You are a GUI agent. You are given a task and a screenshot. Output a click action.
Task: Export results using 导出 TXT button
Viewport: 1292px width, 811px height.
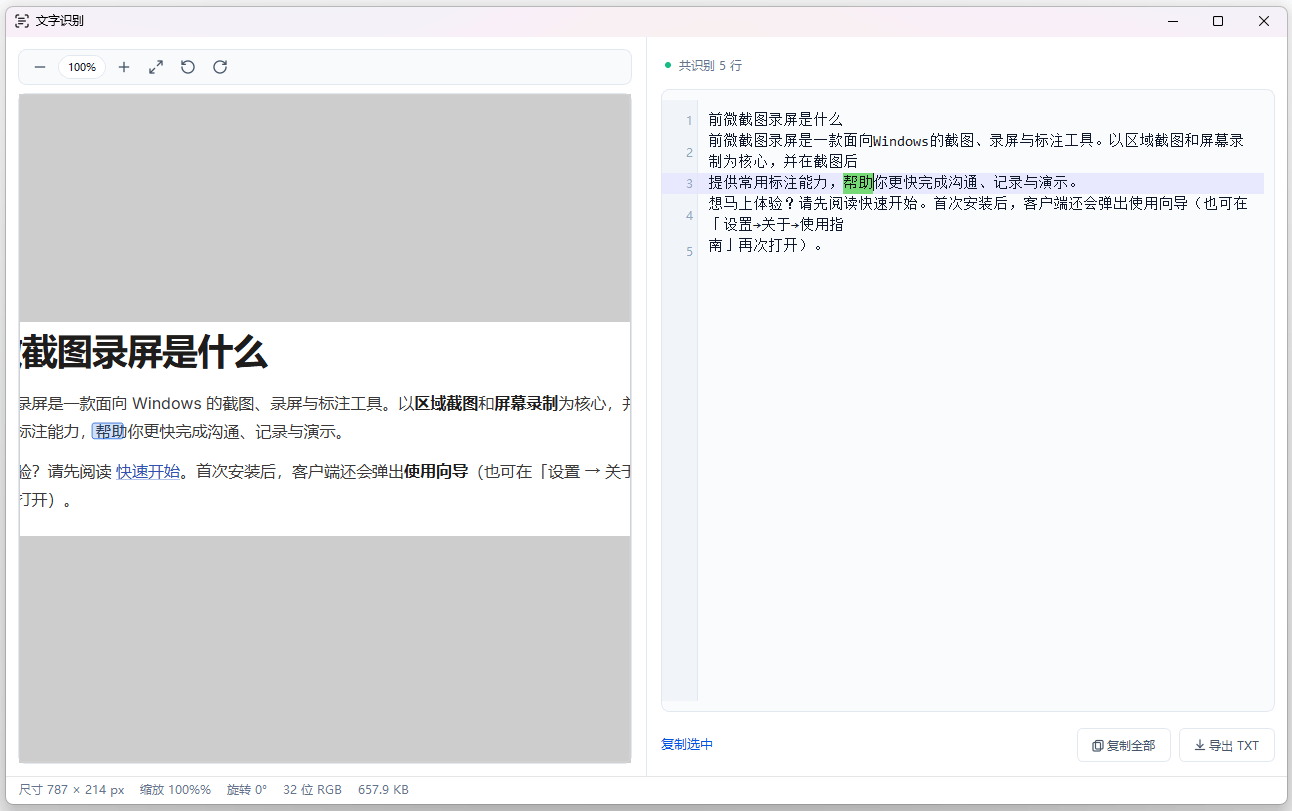pyautogui.click(x=1226, y=745)
